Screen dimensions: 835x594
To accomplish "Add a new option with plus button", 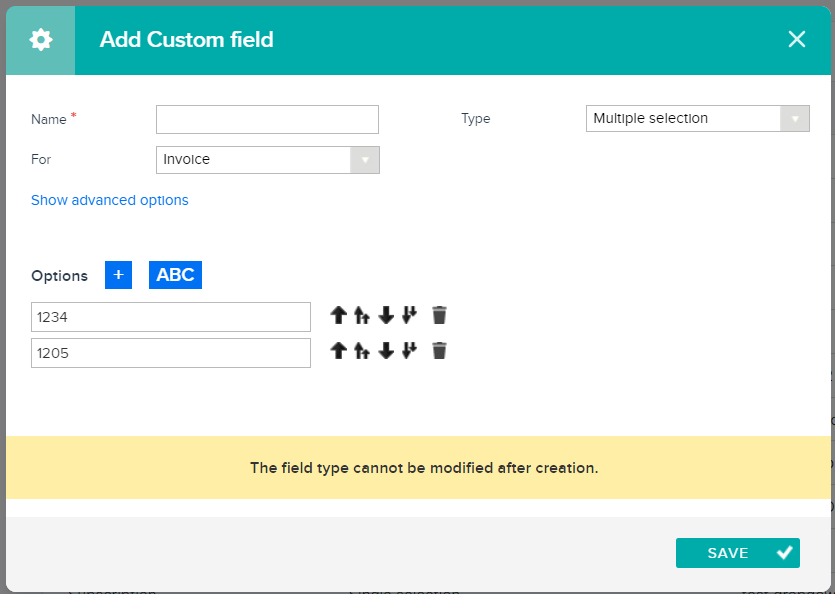I will coord(118,275).
